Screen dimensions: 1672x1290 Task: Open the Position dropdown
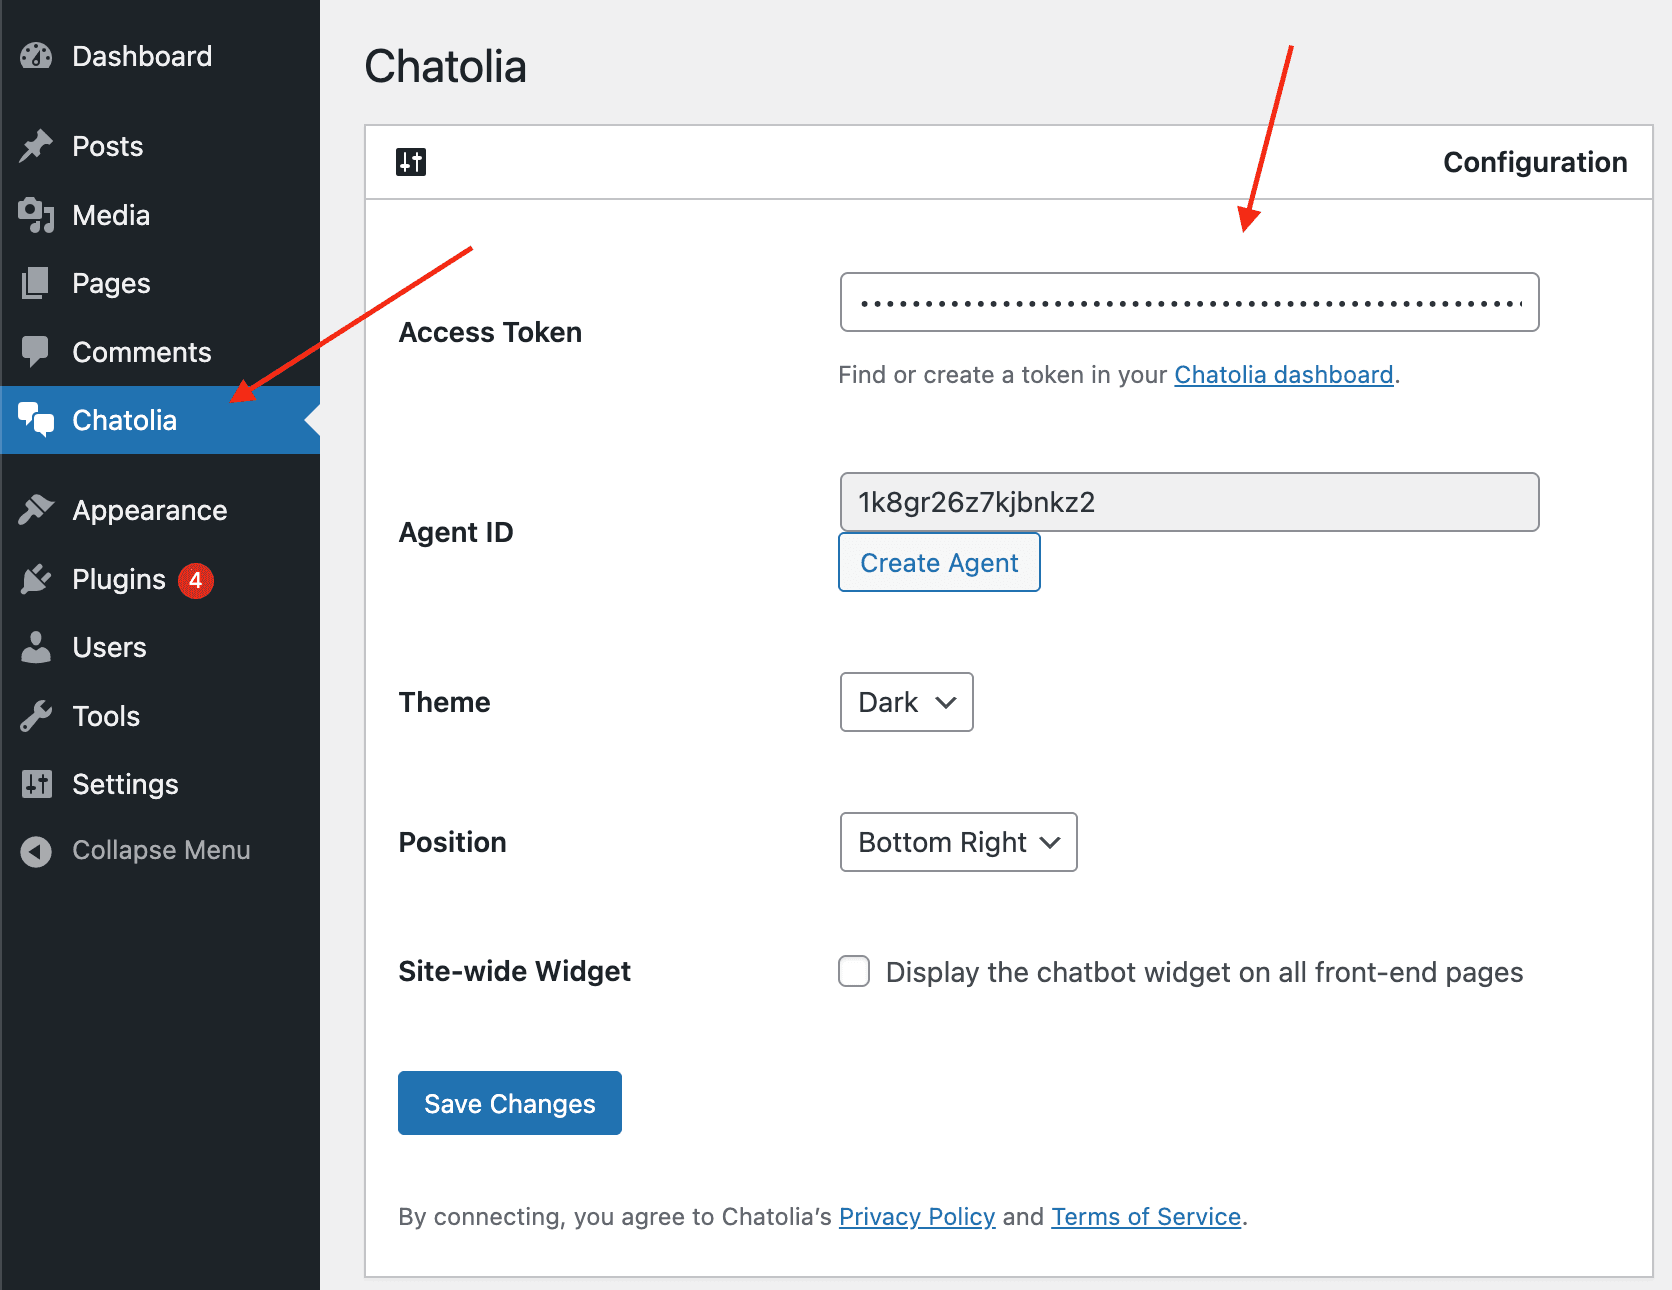[958, 842]
